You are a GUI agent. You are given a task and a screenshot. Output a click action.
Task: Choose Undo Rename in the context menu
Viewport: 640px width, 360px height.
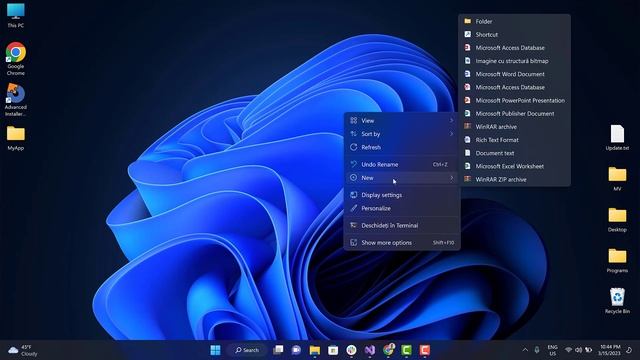(402, 164)
